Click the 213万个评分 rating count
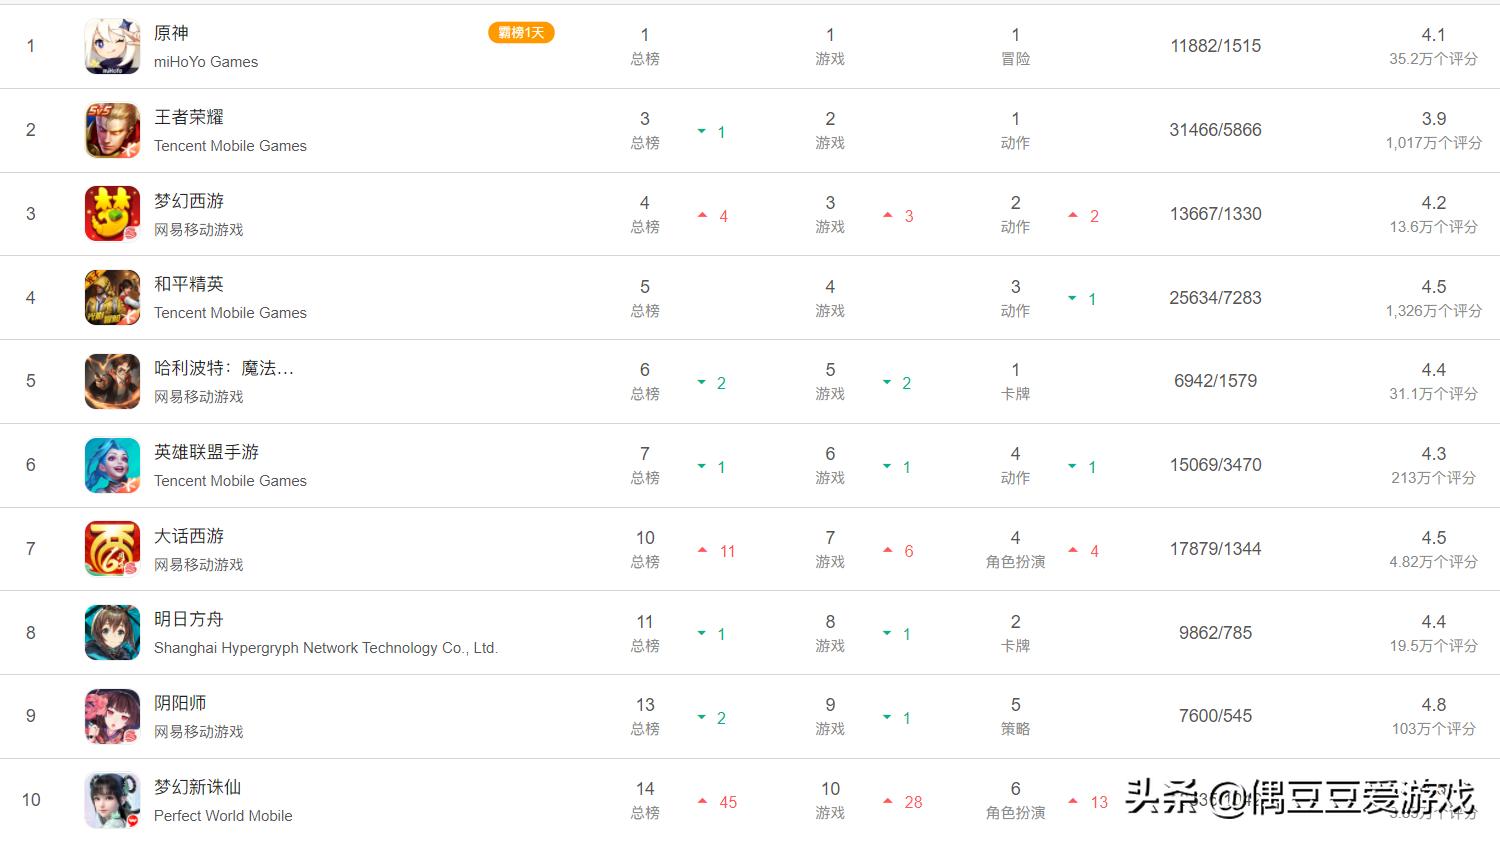The image size is (1500, 841). 1434,478
